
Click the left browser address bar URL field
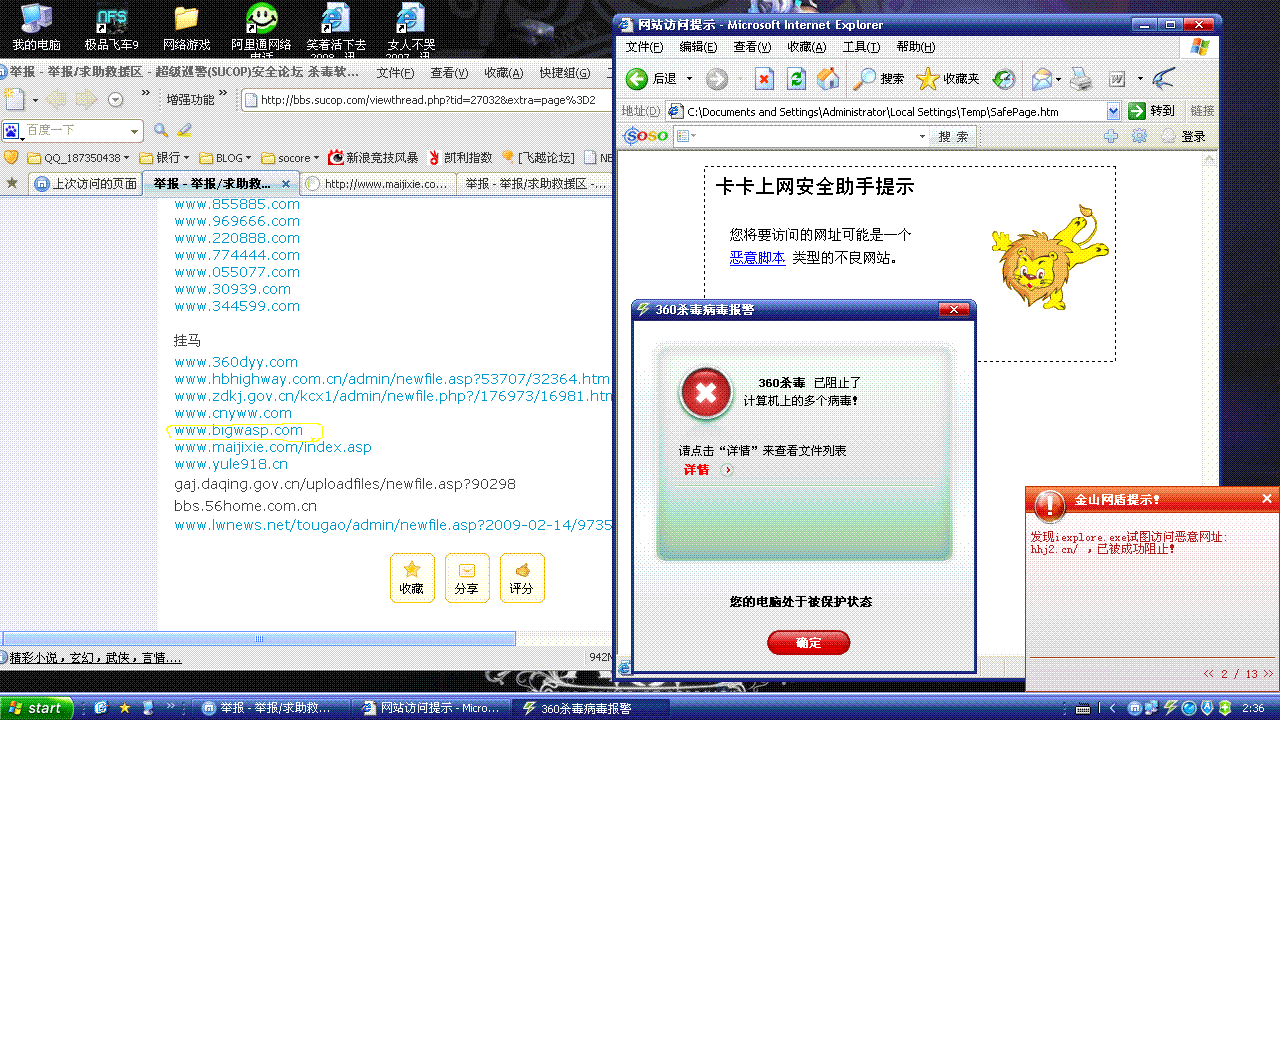428,100
